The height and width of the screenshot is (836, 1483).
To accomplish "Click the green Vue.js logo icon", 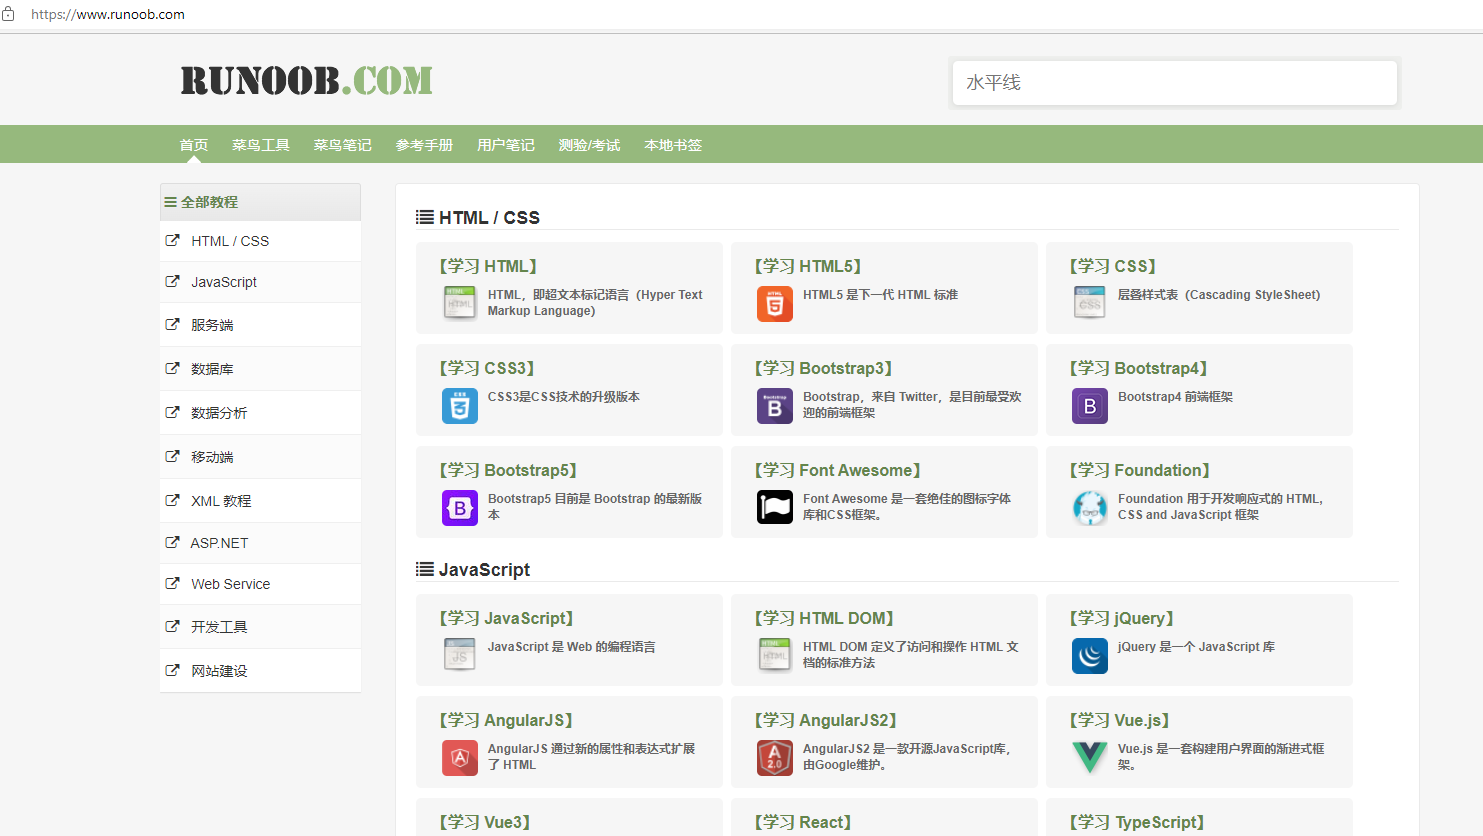I will (x=1090, y=757).
